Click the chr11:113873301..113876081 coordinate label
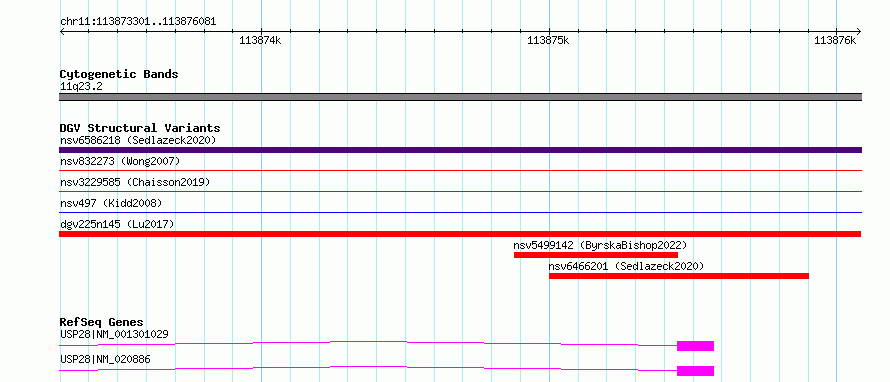Screen dimensions: 890x382 pyautogui.click(x=138, y=22)
